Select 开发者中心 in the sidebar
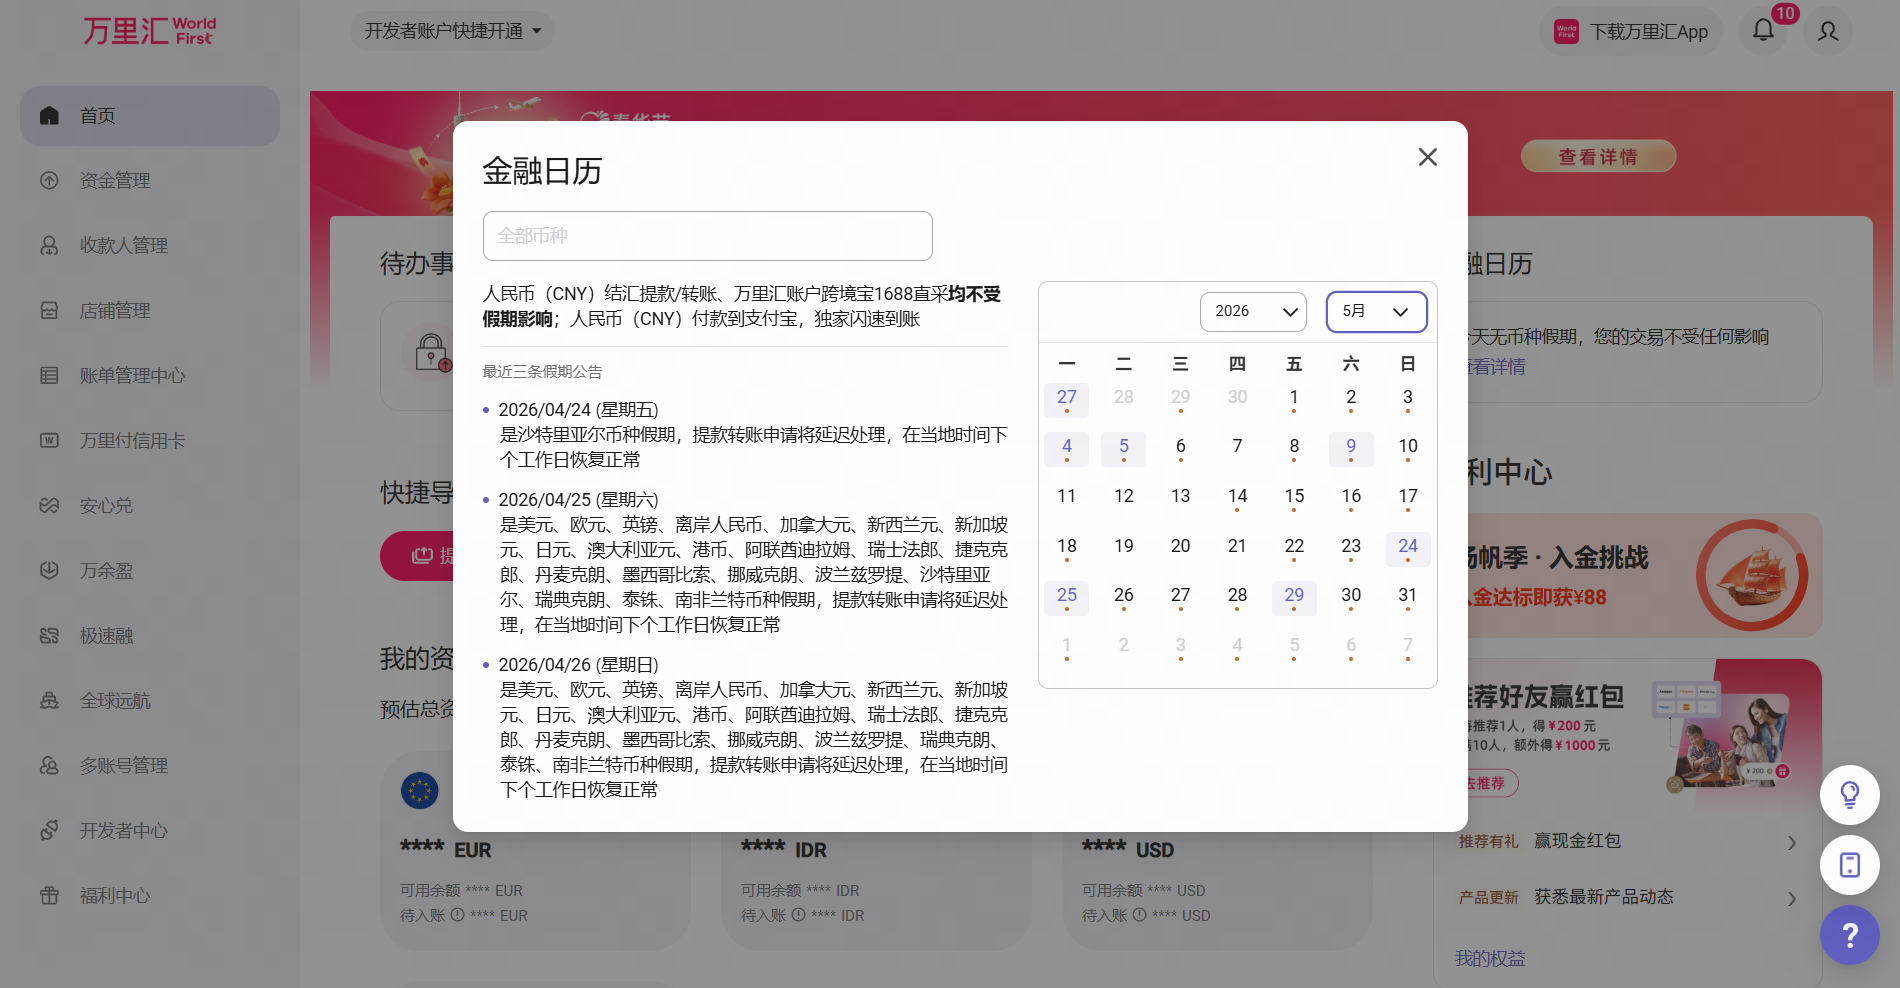Screen dimensions: 1900x988 pos(123,831)
